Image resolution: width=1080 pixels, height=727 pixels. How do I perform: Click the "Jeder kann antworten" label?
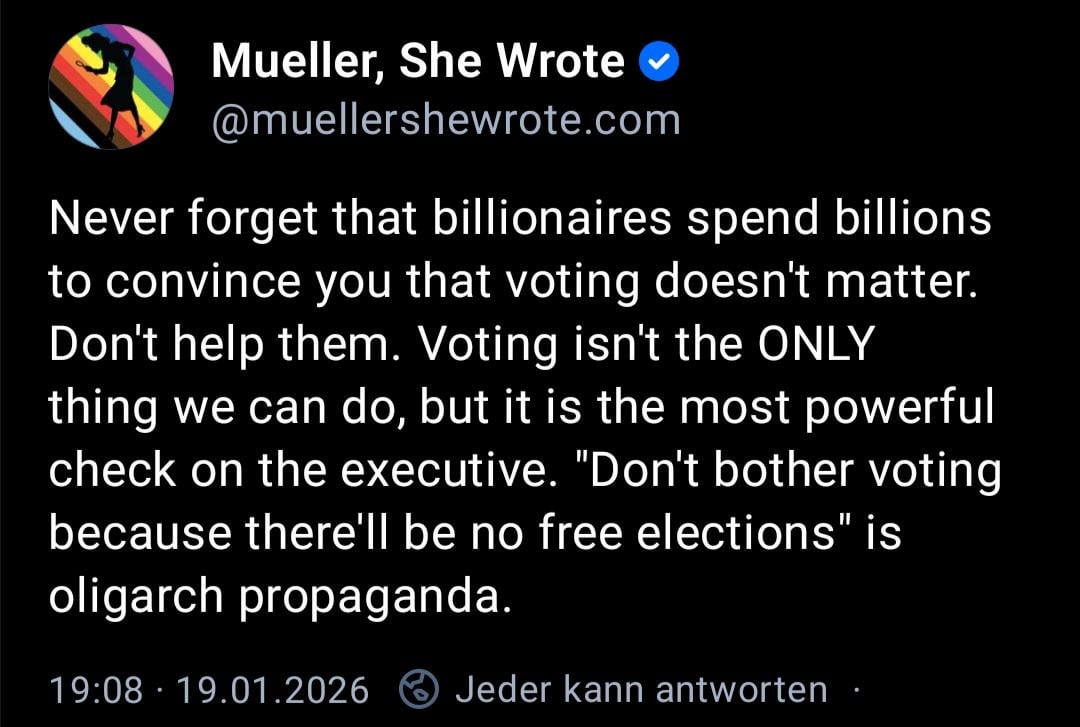[641, 688]
